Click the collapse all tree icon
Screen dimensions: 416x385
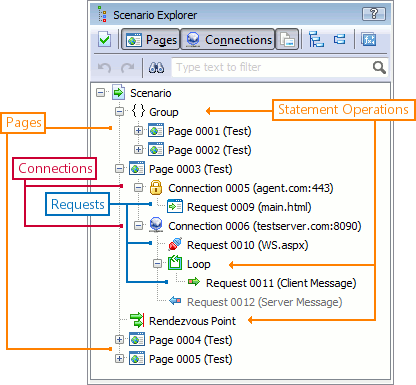pyautogui.click(x=340, y=39)
